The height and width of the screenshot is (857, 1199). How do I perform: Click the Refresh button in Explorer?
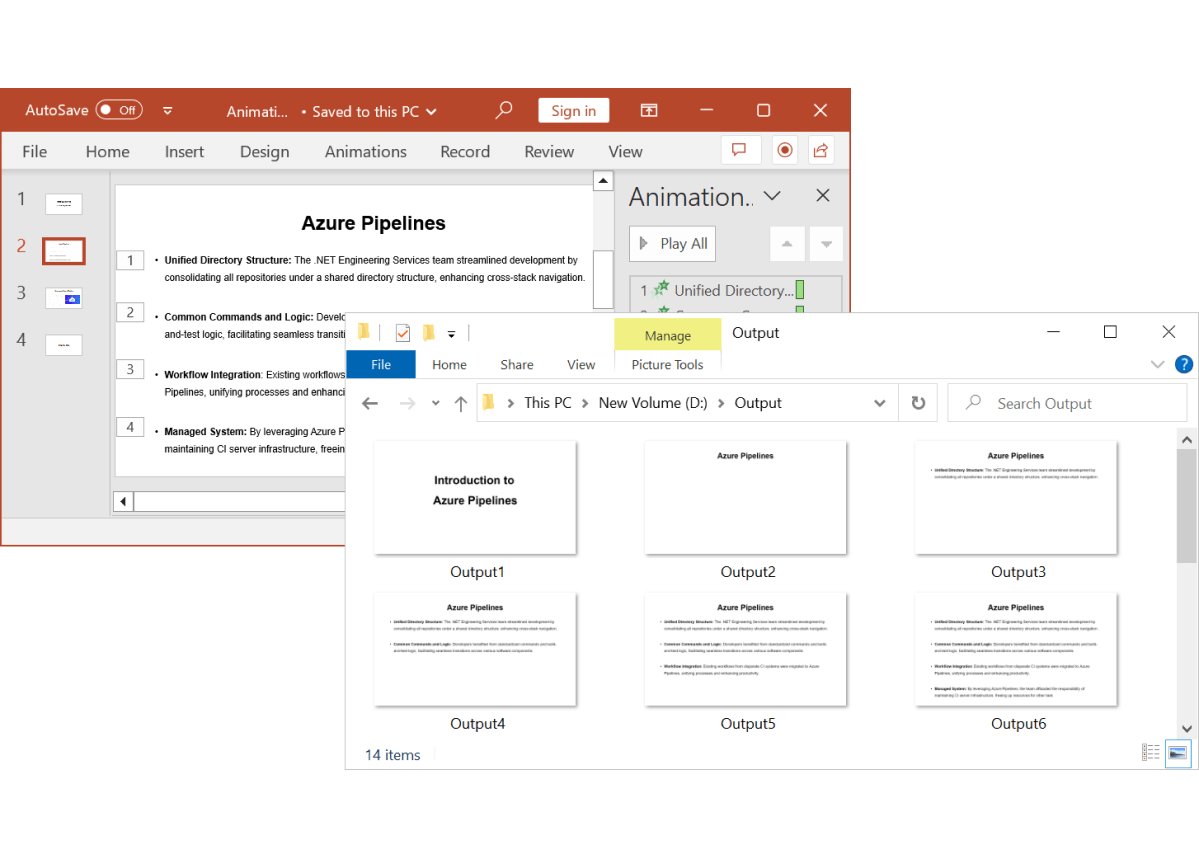pyautogui.click(x=918, y=403)
